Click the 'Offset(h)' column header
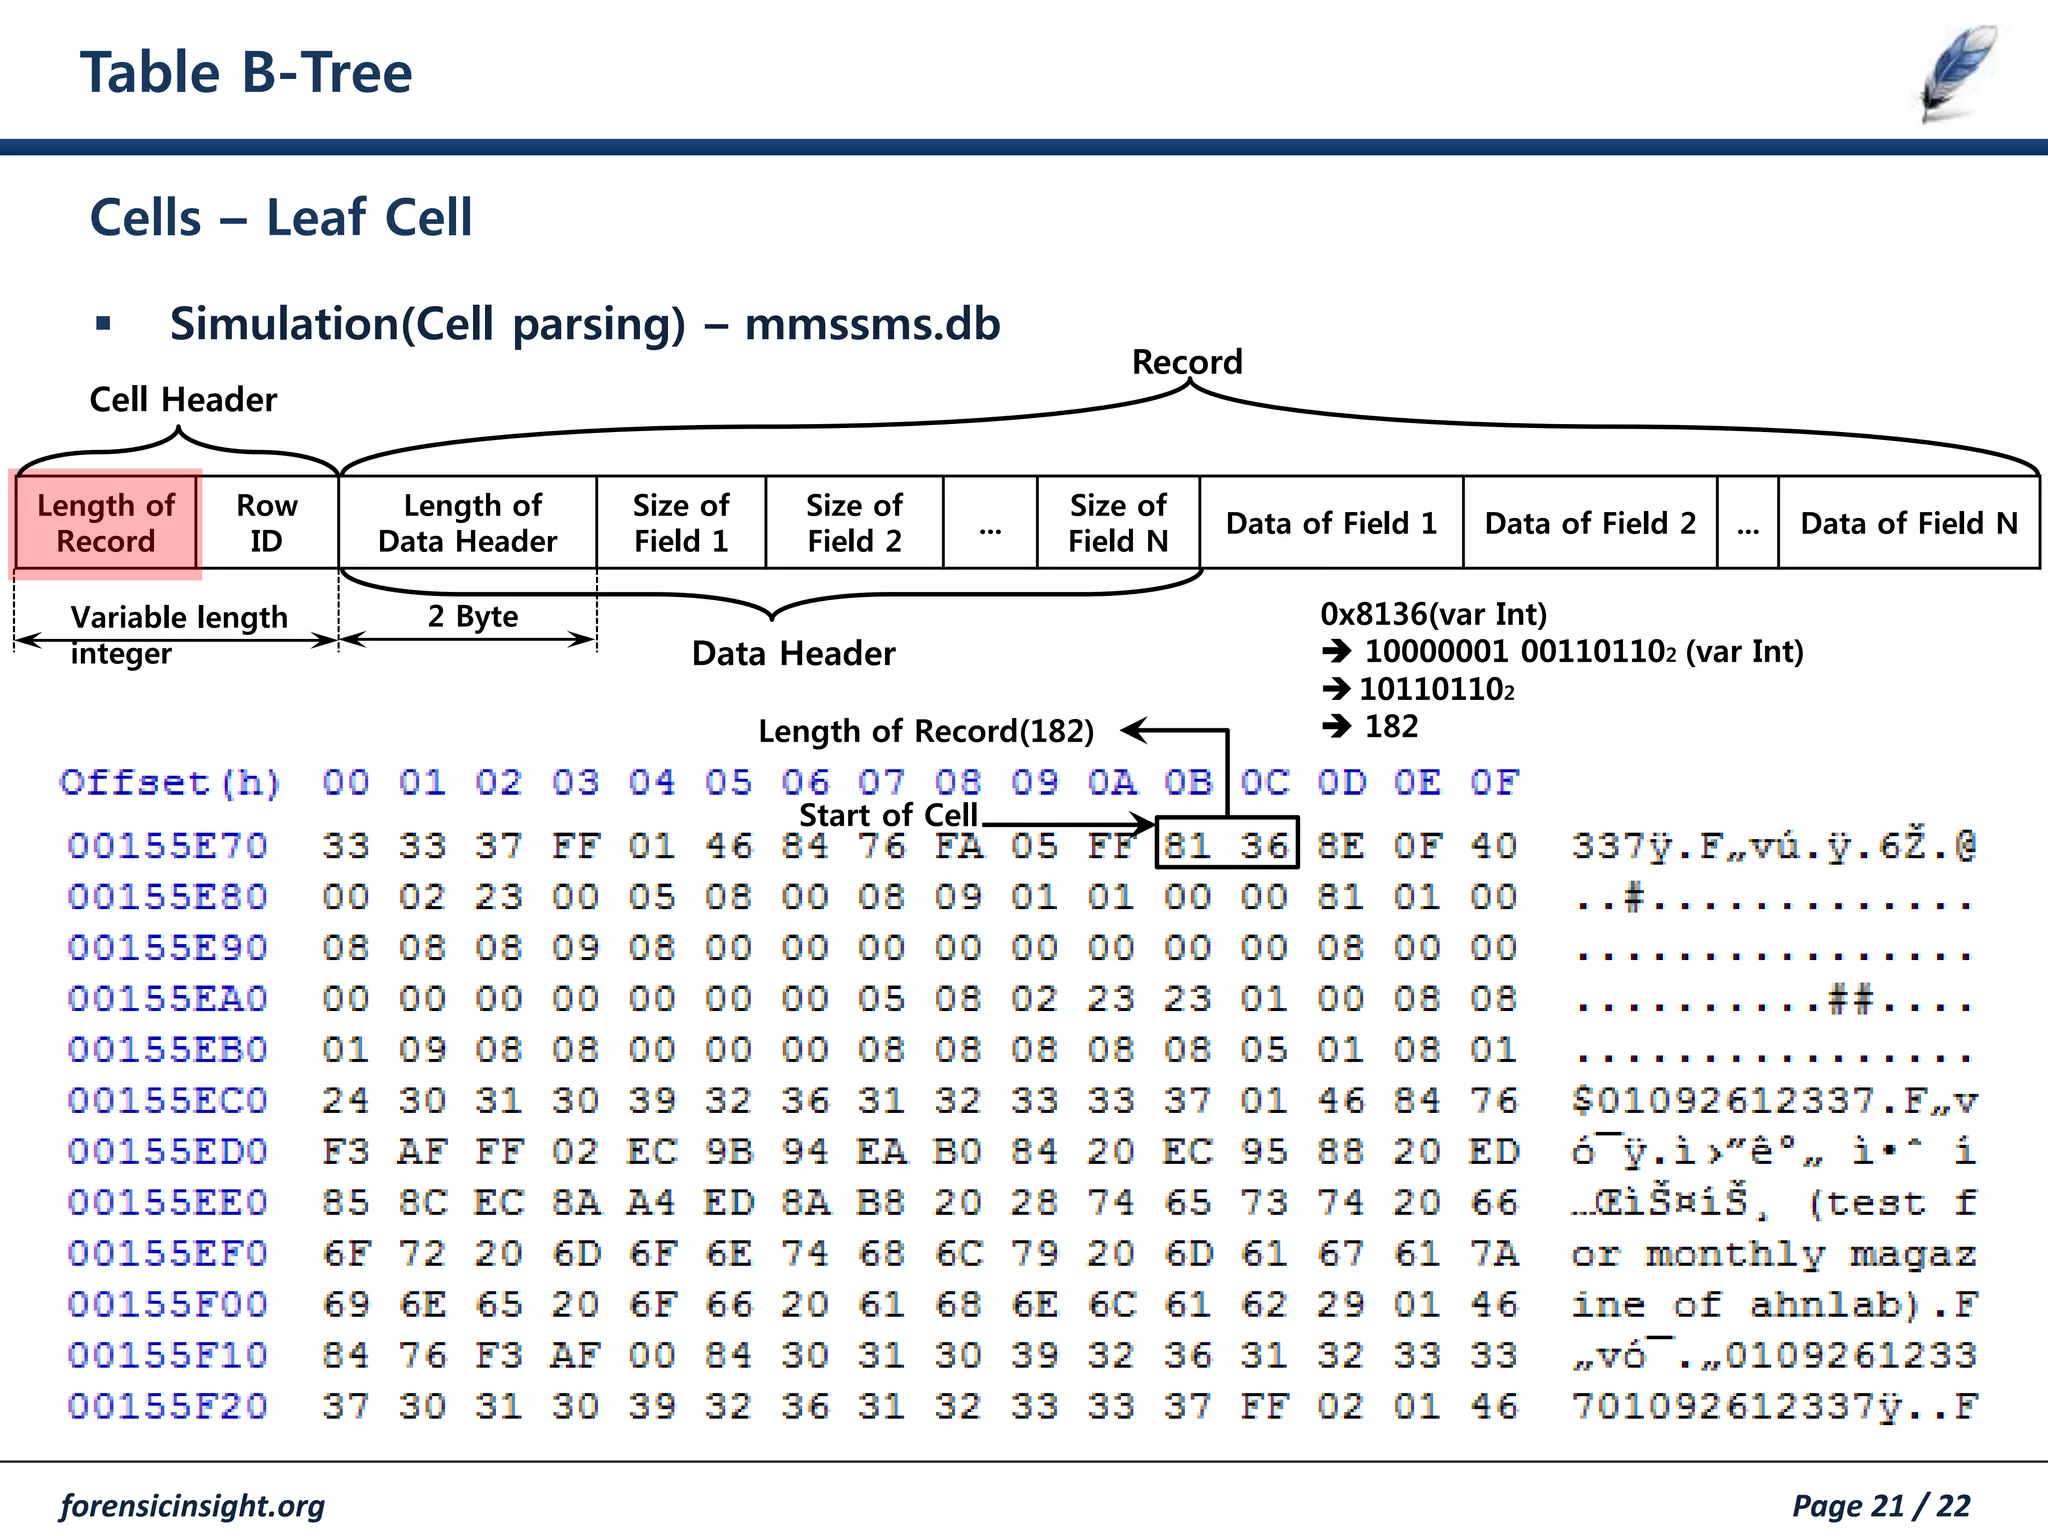Viewport: 2048px width, 1536px height. pyautogui.click(x=170, y=782)
